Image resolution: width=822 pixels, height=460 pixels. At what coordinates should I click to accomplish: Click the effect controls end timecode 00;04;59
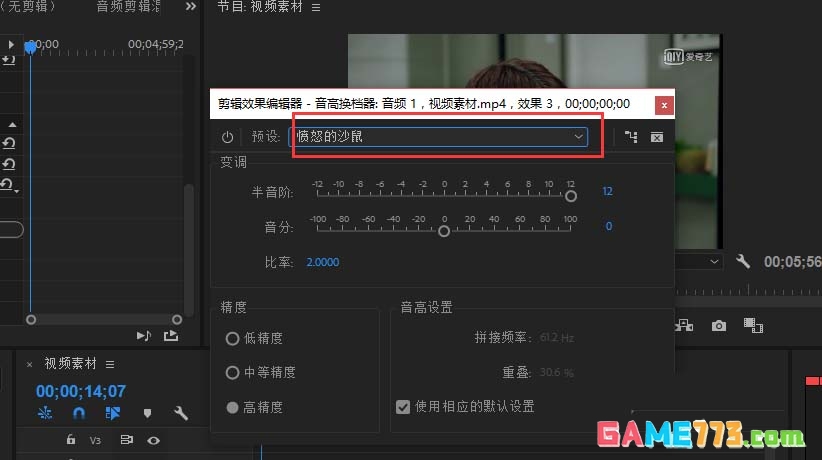pos(156,45)
